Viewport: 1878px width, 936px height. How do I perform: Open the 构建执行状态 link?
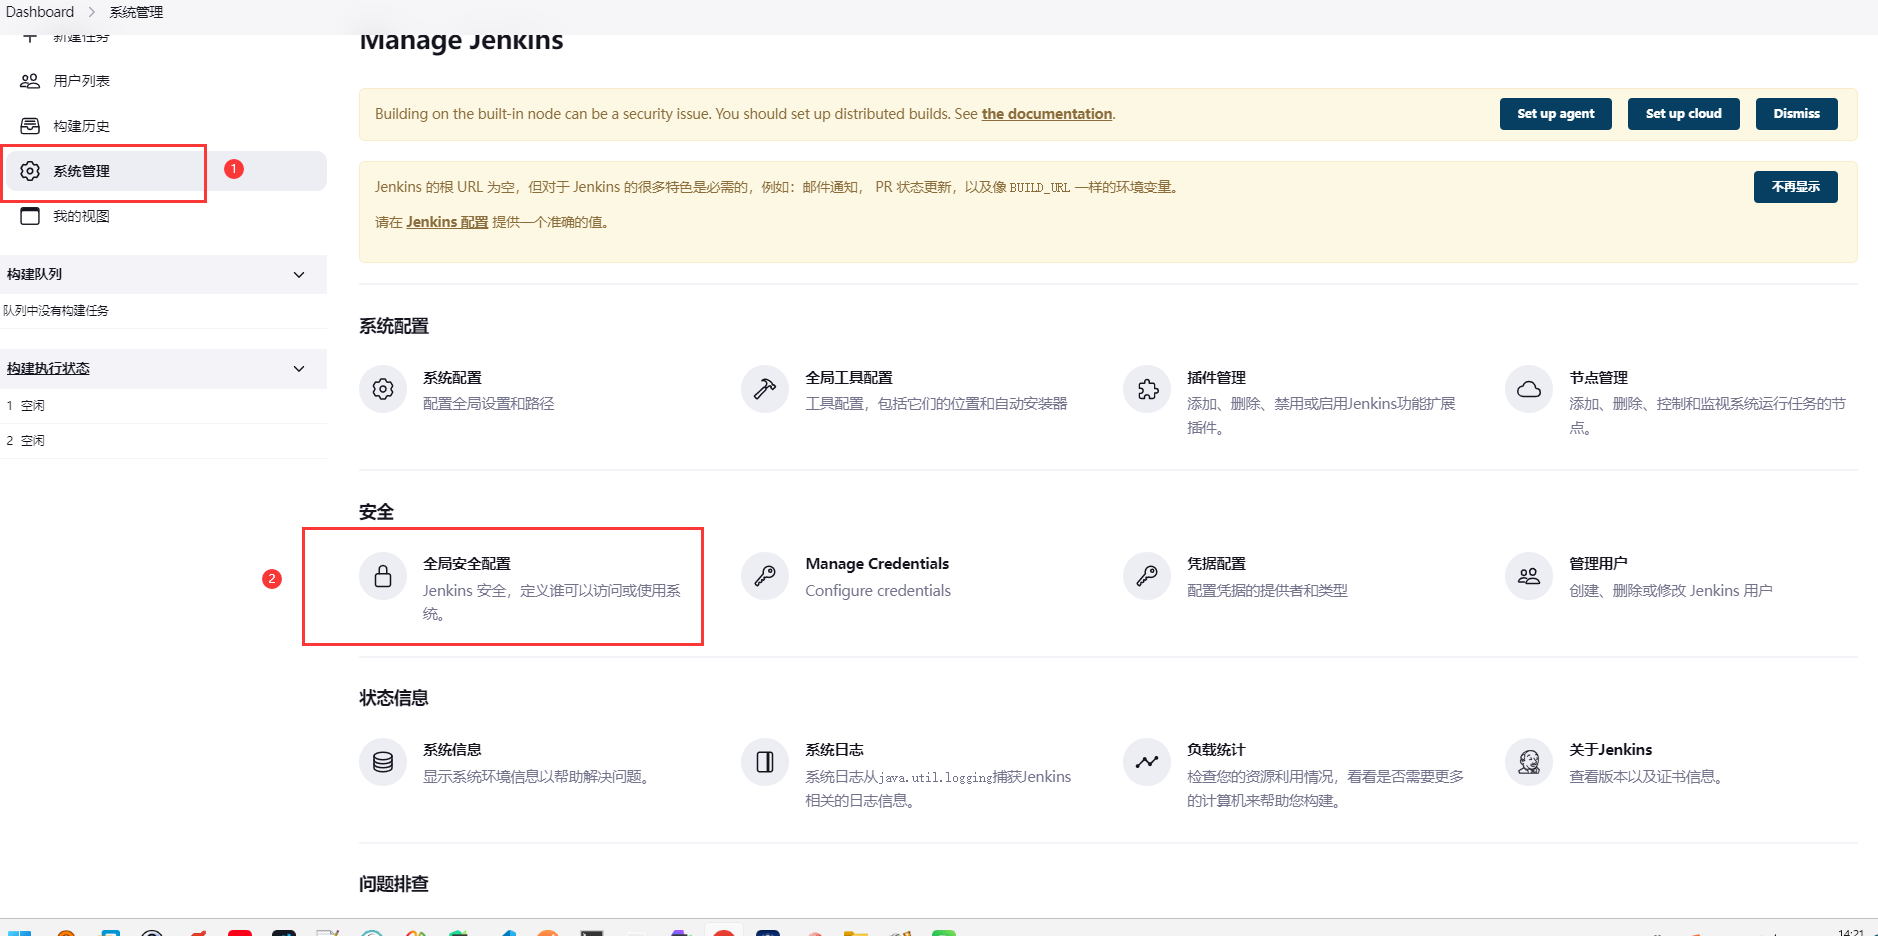click(48, 368)
